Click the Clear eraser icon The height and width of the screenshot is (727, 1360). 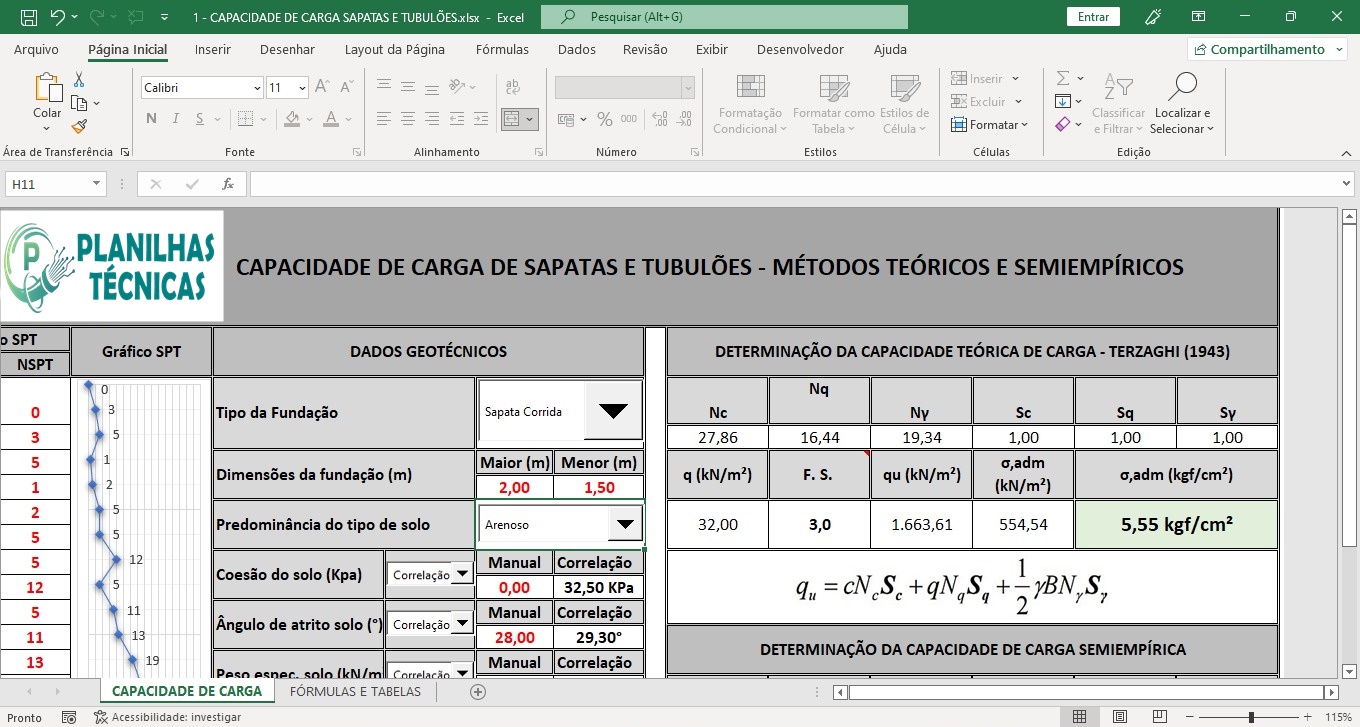(x=1063, y=124)
